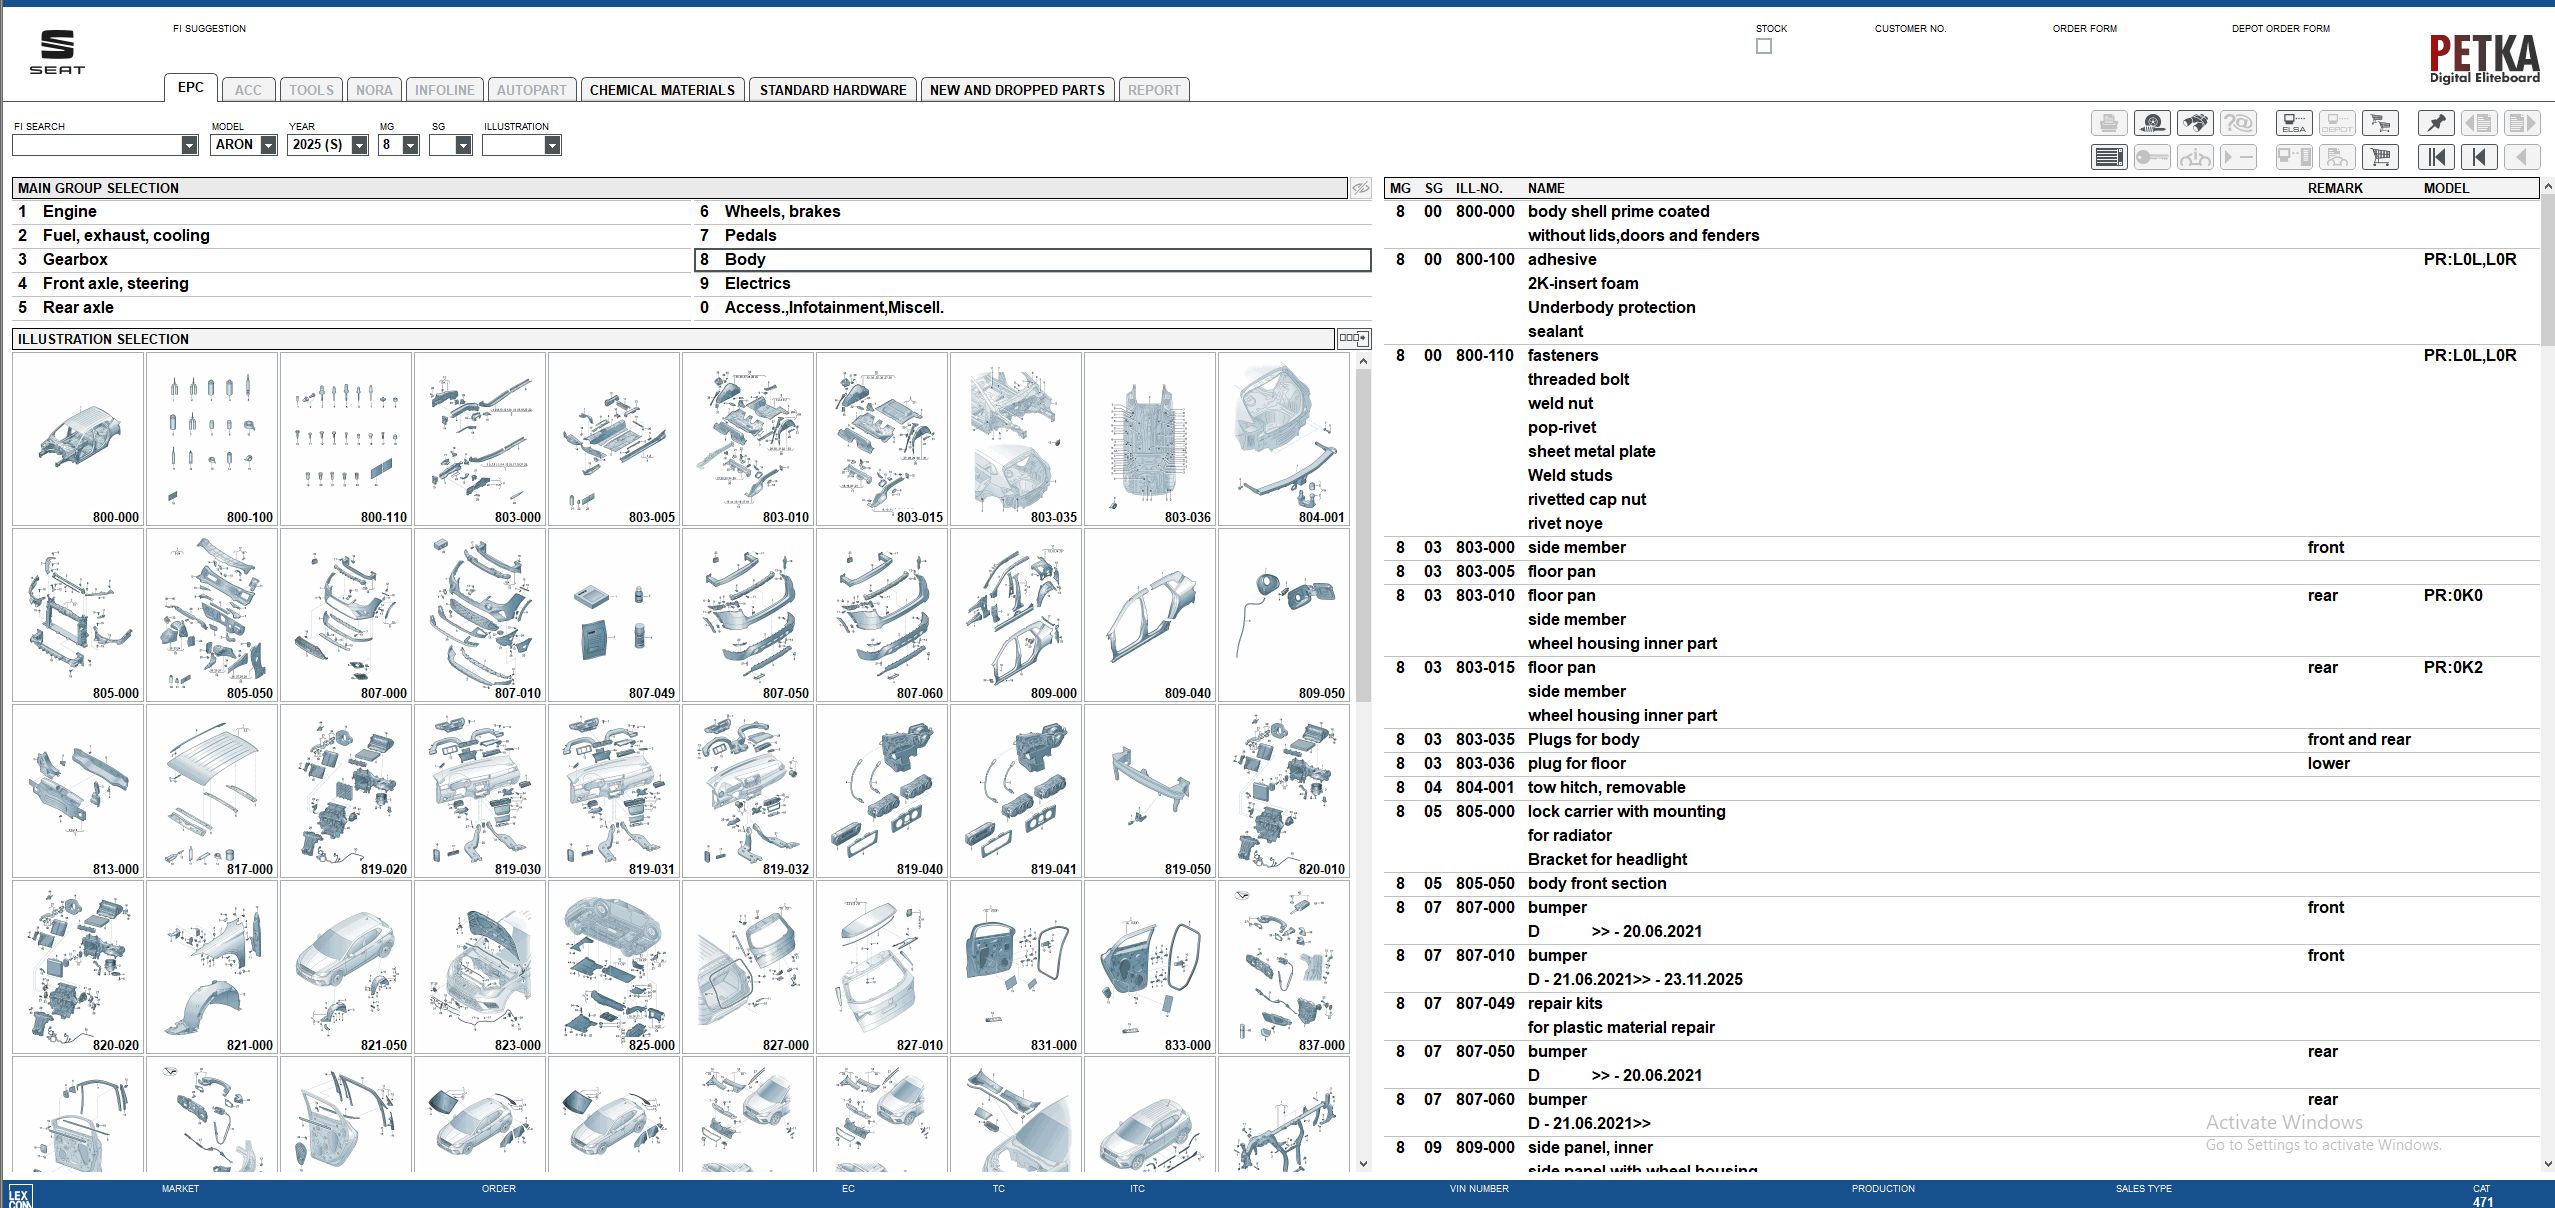Click the parts list scrollbar up arrow
The height and width of the screenshot is (1208, 2555).
2547,187
